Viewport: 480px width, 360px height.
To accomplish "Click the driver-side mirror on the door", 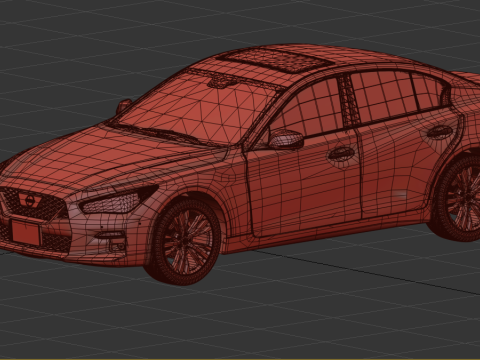I will pos(286,139).
